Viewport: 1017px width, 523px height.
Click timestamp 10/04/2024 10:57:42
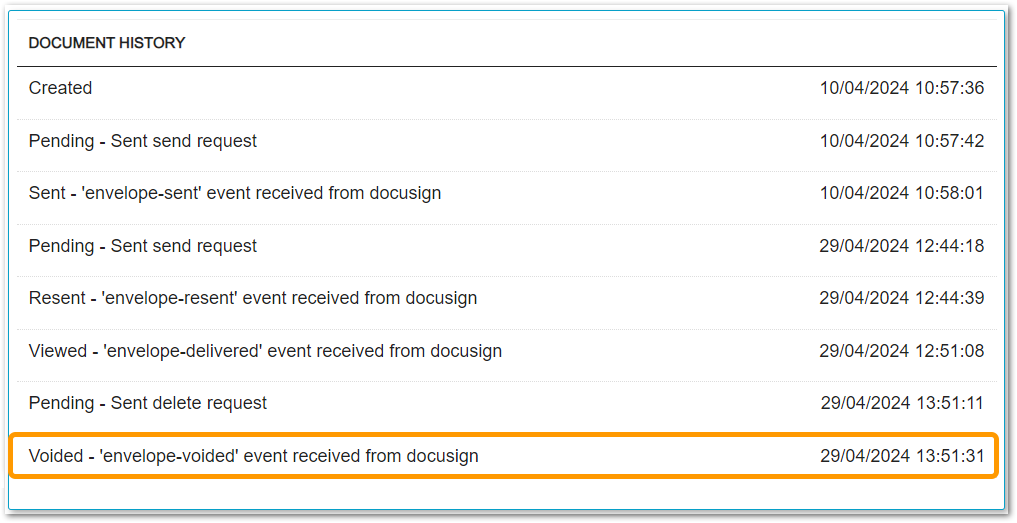pos(902,141)
